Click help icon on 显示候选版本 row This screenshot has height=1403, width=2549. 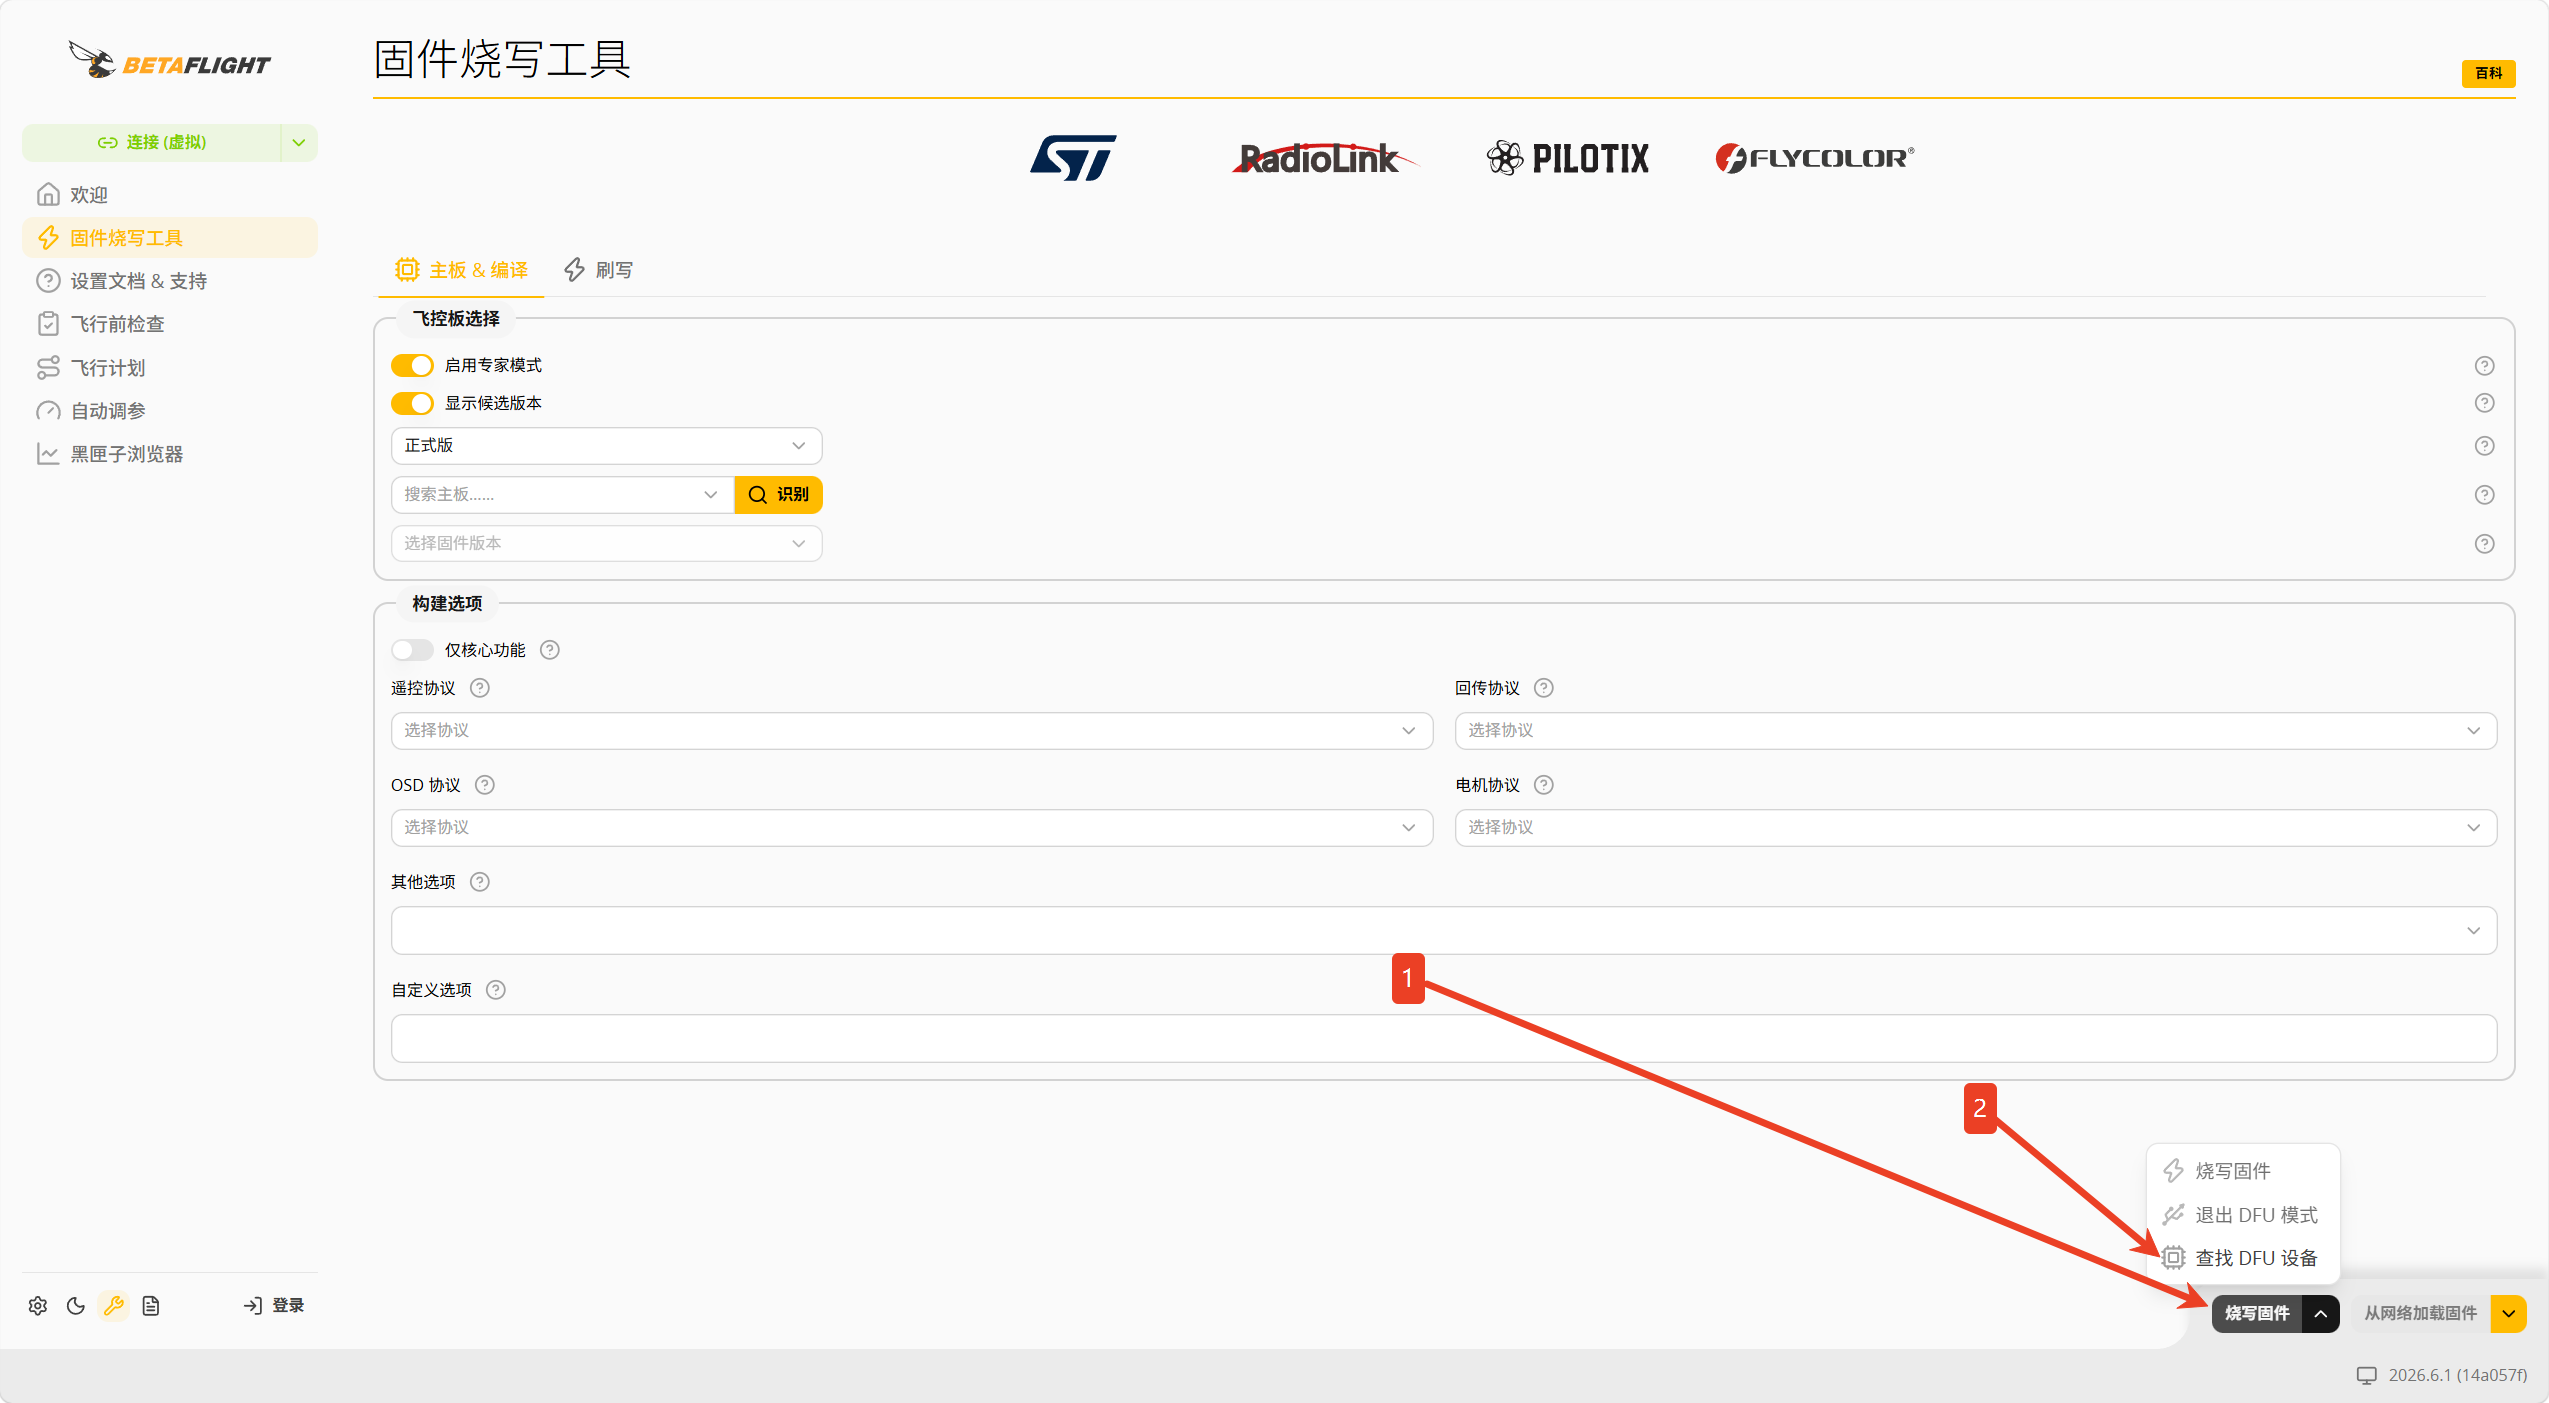coord(2485,403)
